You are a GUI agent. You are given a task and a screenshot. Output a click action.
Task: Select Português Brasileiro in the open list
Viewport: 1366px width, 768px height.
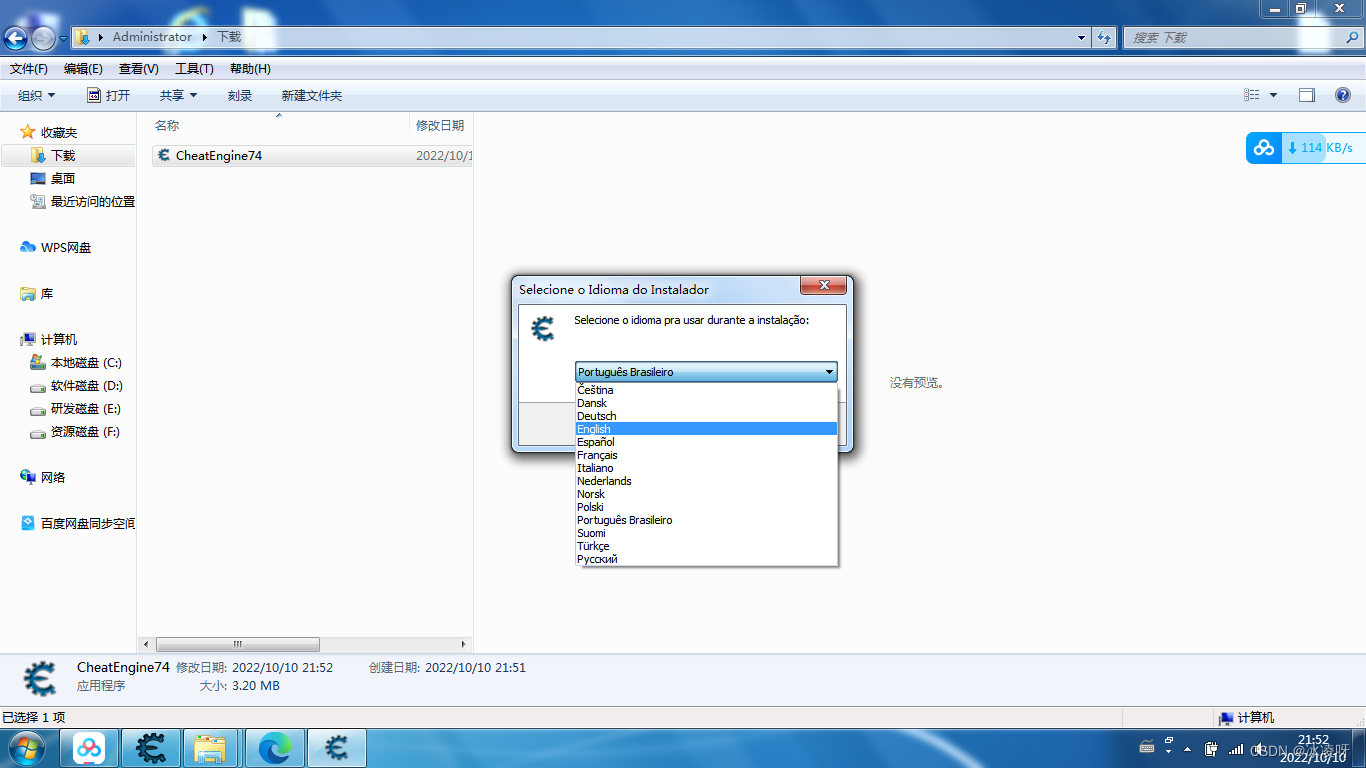(706, 520)
